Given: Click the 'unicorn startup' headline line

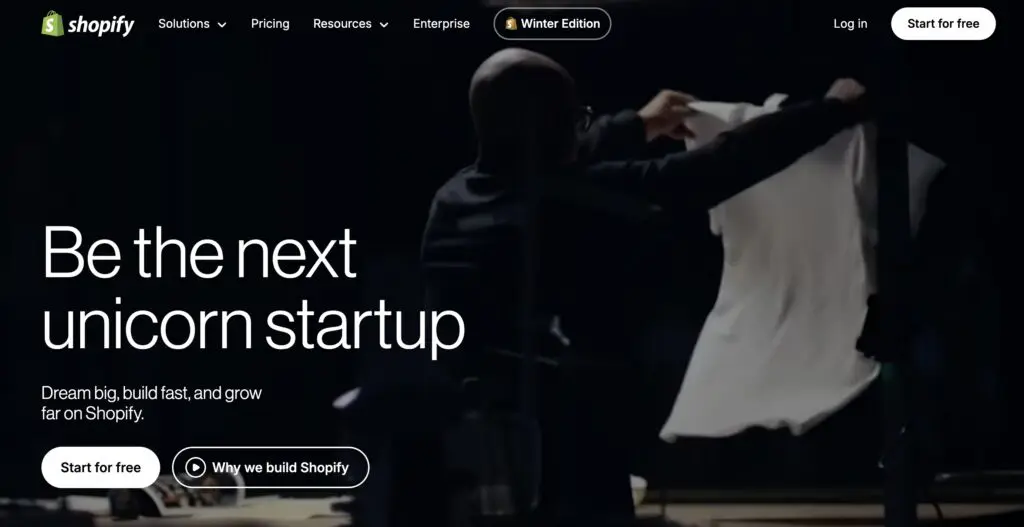Looking at the screenshot, I should click(x=253, y=326).
